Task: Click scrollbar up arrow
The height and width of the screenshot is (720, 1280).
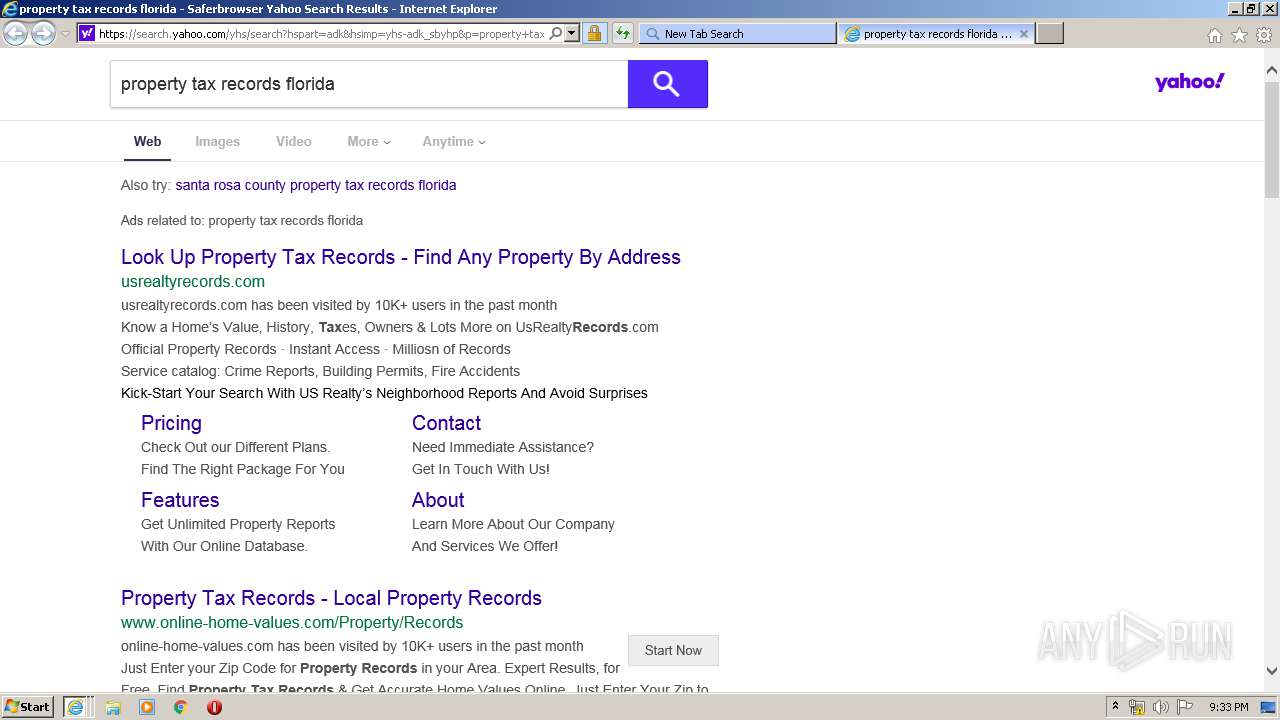Action: coord(1271,70)
